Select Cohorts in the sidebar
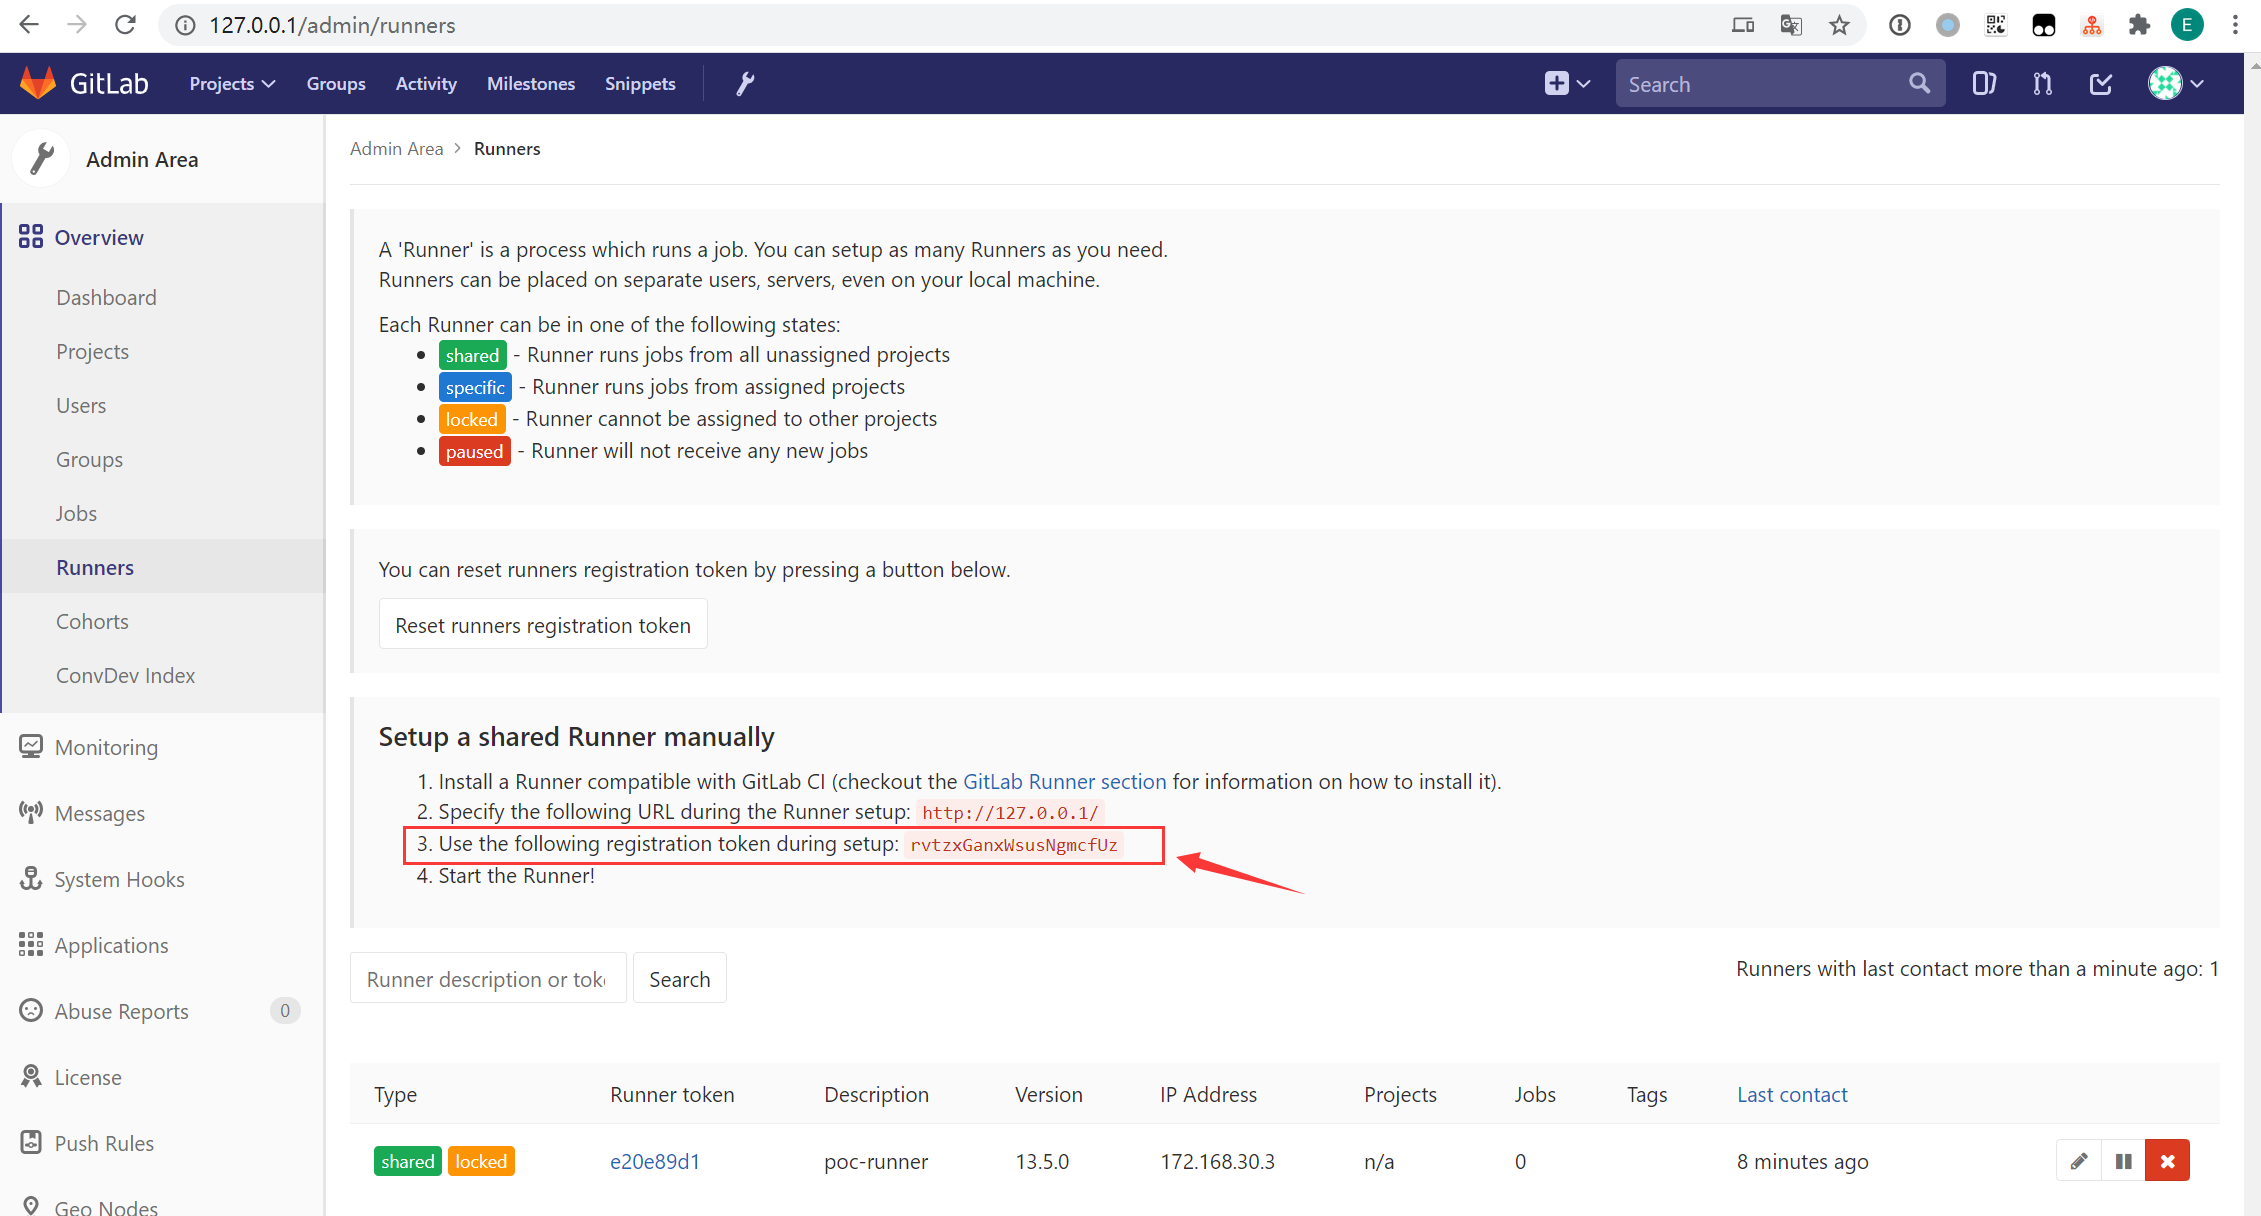Image resolution: width=2261 pixels, height=1216 pixels. (92, 621)
